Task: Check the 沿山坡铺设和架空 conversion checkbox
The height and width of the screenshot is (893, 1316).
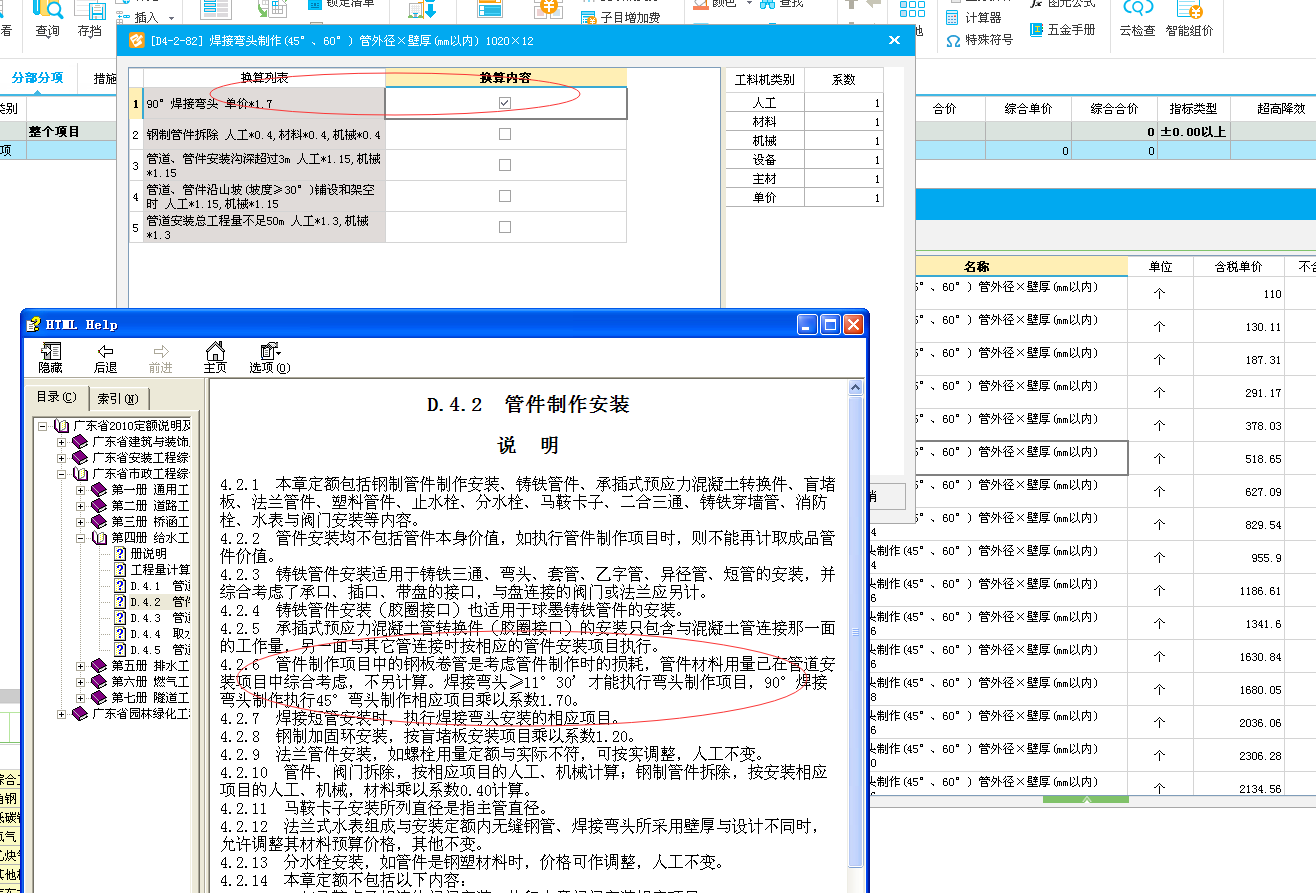Action: (x=505, y=196)
